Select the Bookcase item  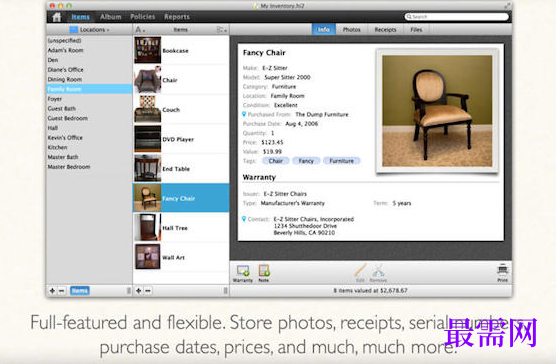[181, 50]
